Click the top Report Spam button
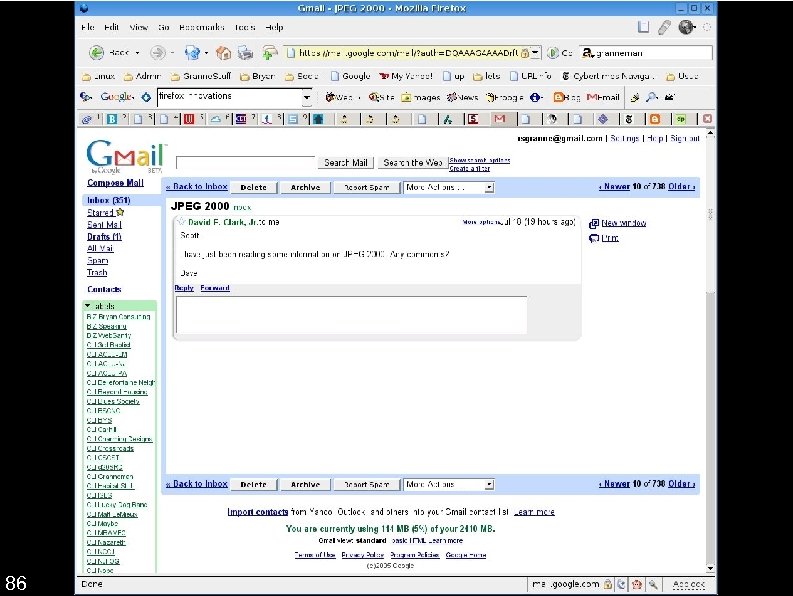This screenshot has width=793, height=596. 367,187
